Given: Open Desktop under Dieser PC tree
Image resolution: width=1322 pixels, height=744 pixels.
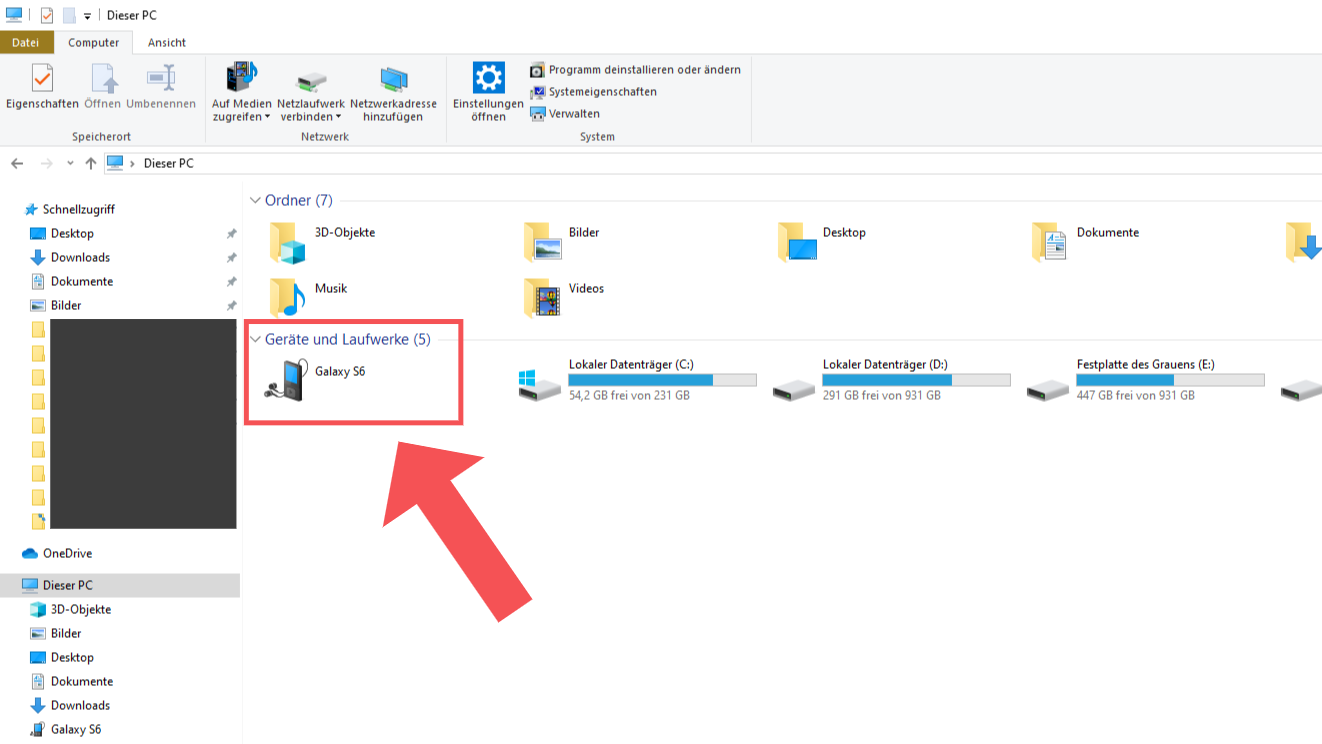Looking at the screenshot, I should coord(72,658).
